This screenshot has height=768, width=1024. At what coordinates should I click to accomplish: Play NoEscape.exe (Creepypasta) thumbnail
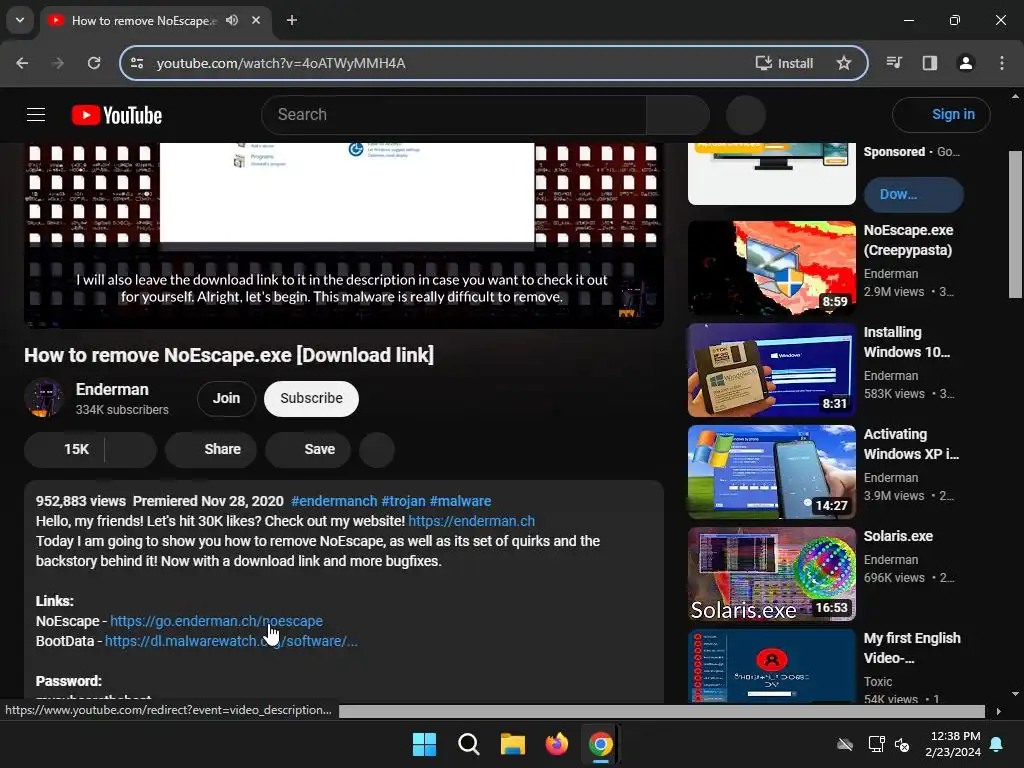click(772, 268)
